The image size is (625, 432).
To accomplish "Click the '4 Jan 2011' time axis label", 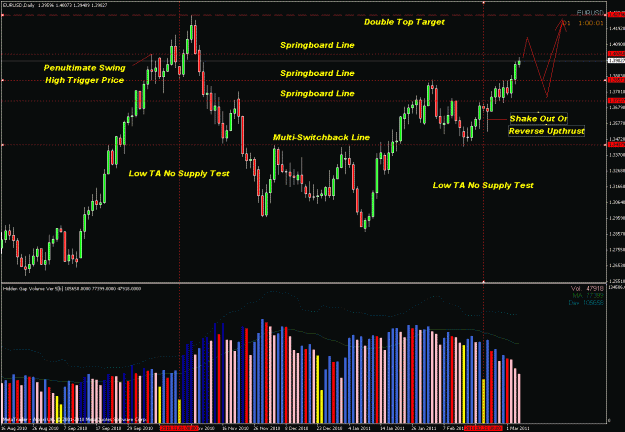I will coord(360,428).
